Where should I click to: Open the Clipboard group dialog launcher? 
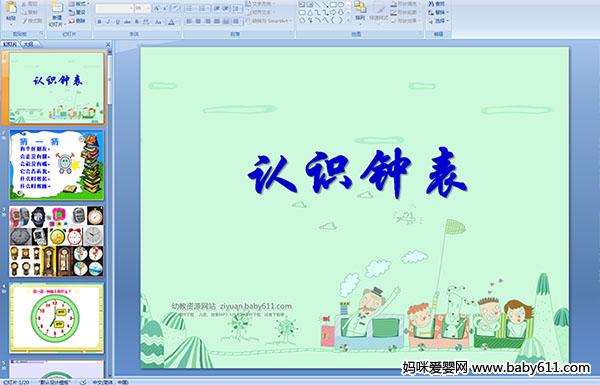pos(41,34)
